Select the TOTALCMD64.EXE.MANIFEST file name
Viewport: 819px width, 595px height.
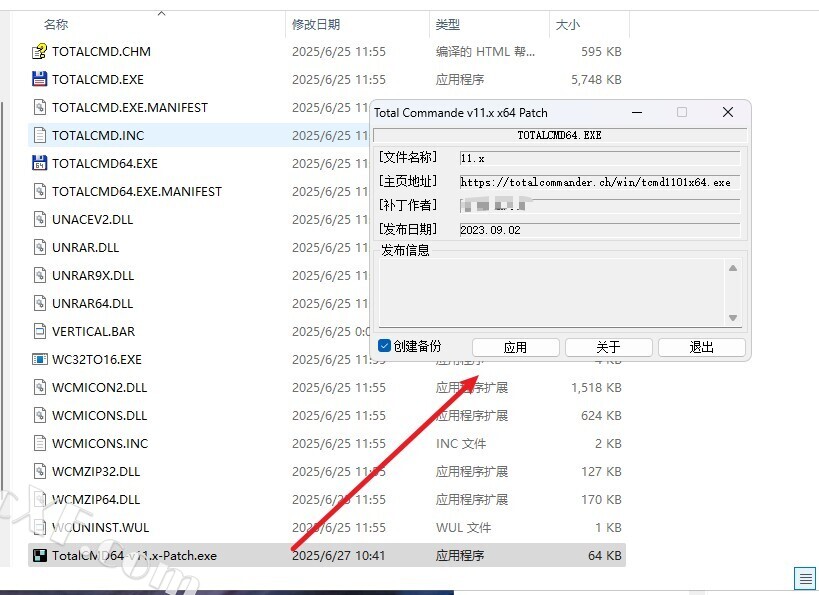pos(137,192)
